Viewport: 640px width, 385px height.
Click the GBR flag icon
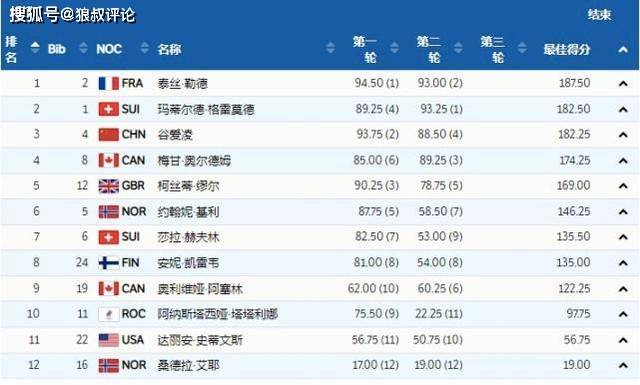click(x=109, y=186)
